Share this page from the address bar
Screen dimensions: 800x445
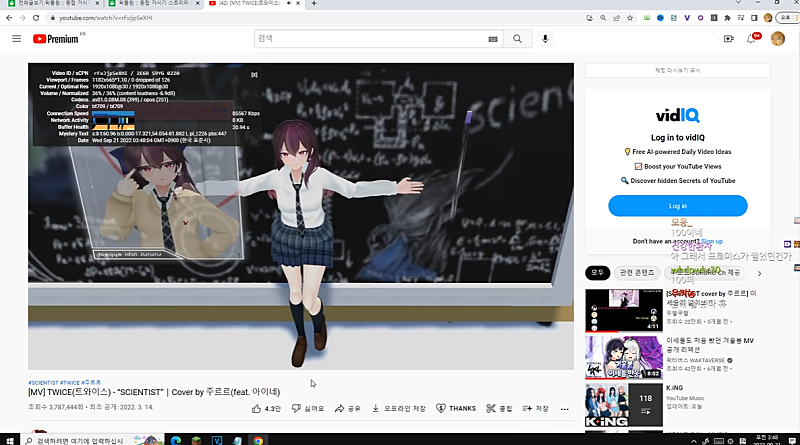(616, 18)
